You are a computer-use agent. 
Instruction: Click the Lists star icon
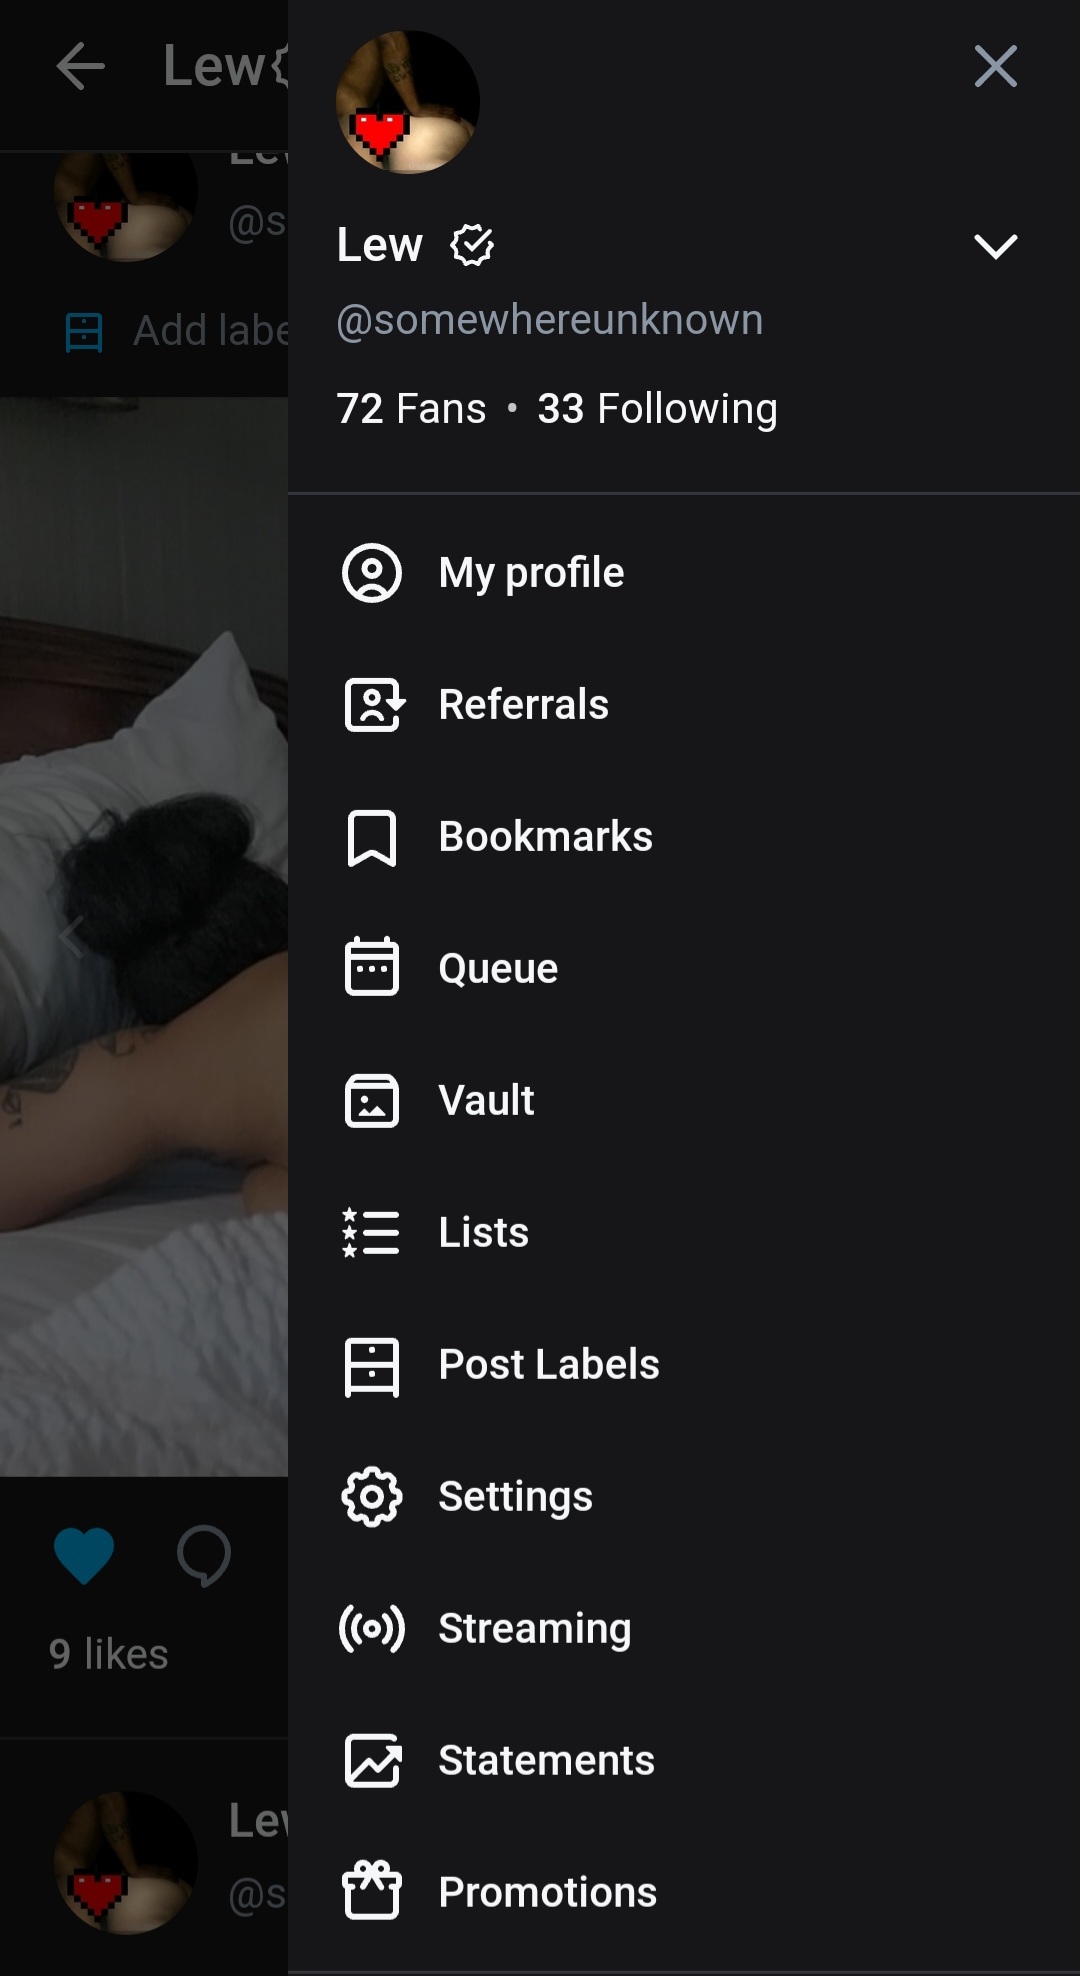[371, 1232]
